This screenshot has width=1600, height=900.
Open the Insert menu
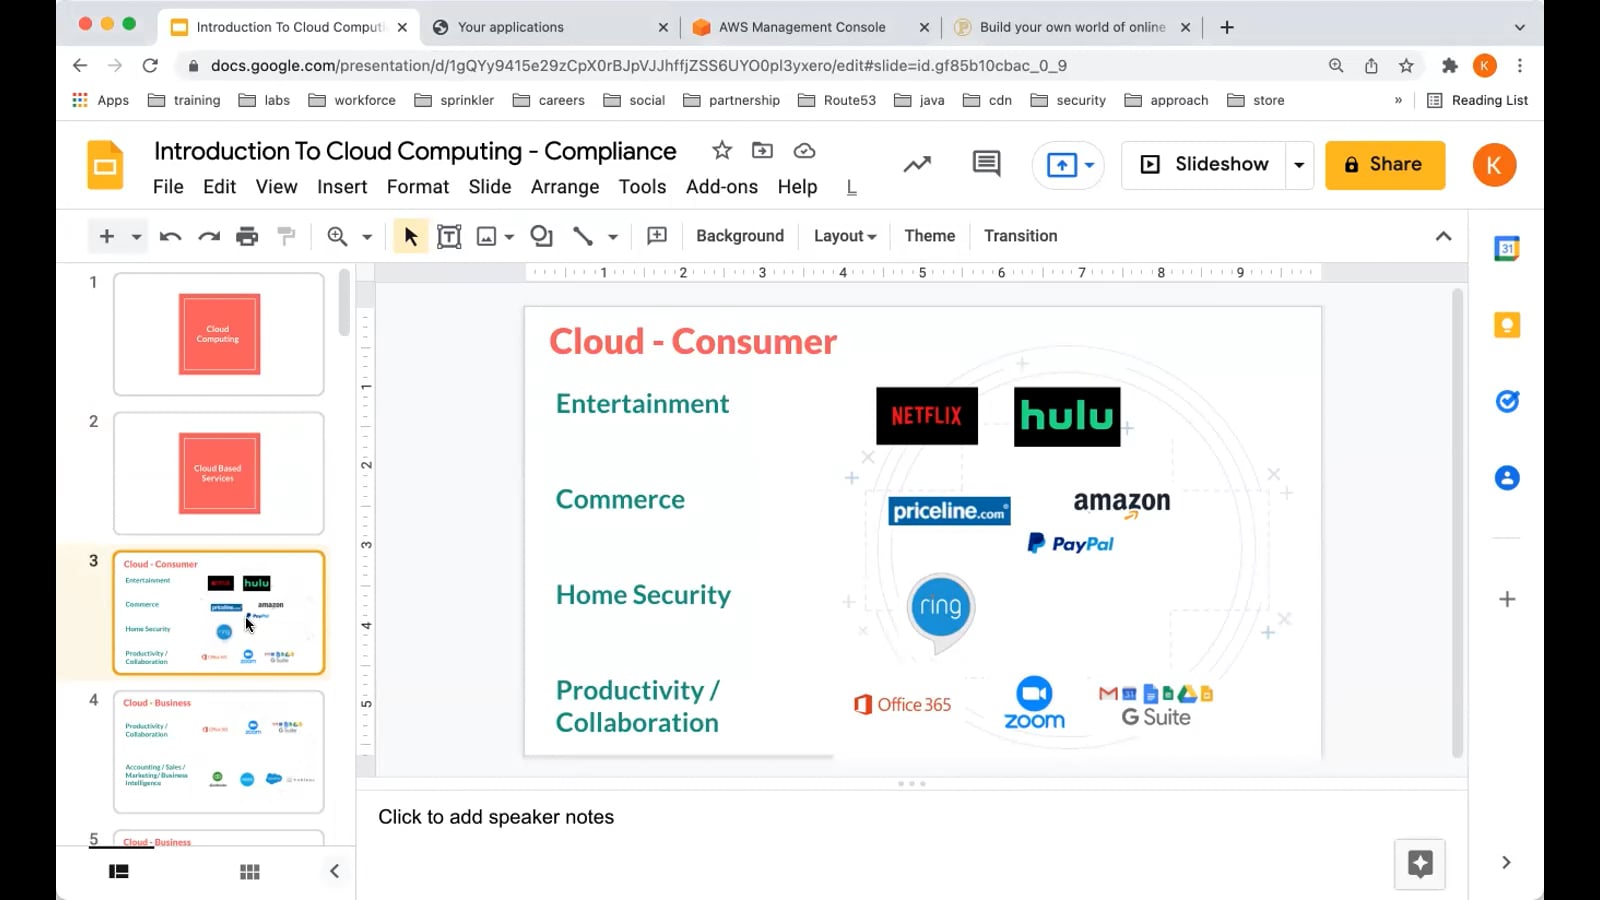342,187
